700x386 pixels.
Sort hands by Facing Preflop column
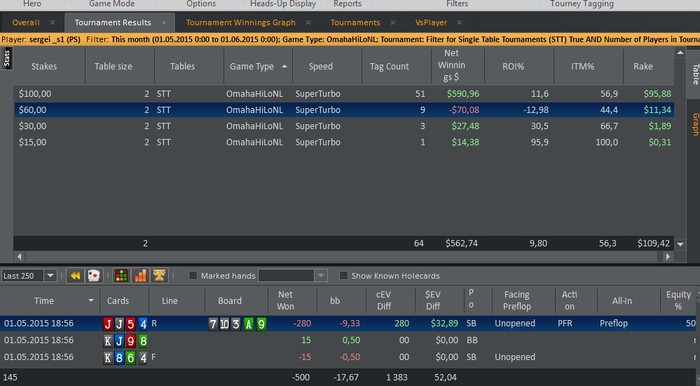(x=517, y=300)
